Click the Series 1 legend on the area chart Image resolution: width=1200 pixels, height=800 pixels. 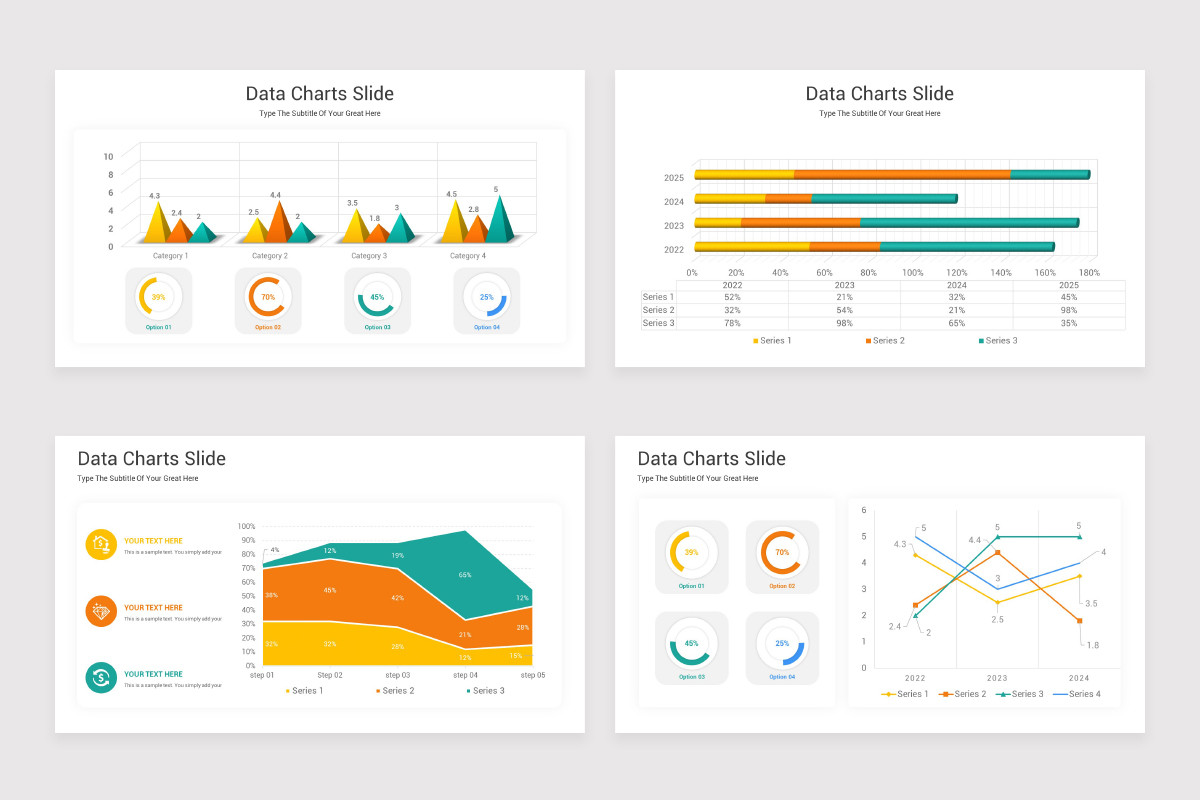pyautogui.click(x=288, y=690)
